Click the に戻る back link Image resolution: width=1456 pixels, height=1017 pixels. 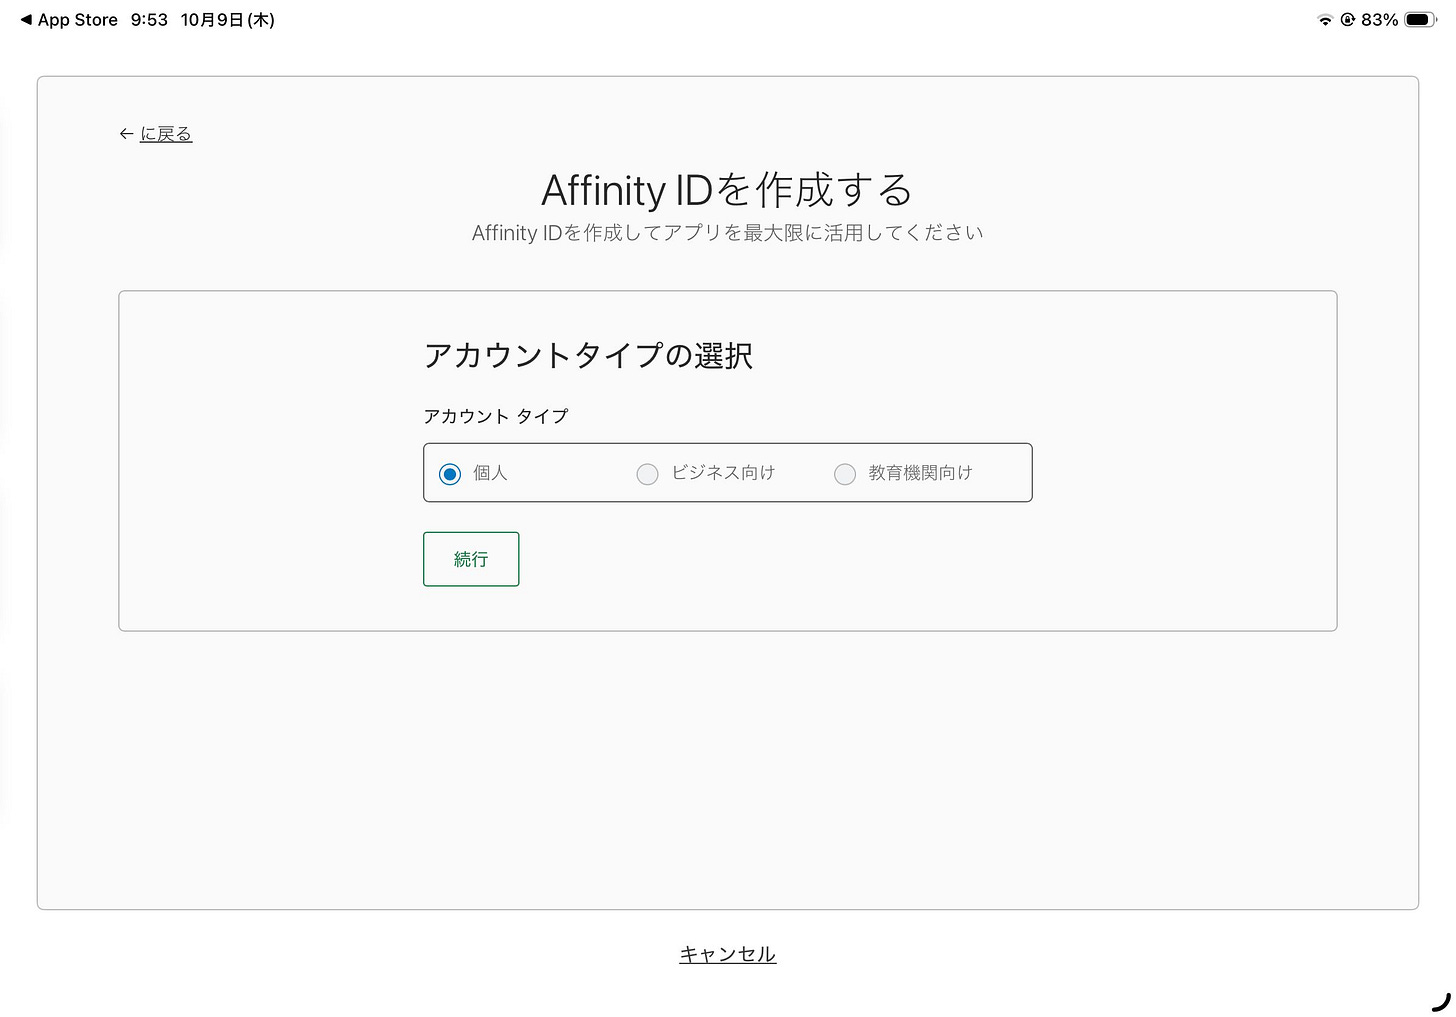click(x=166, y=134)
